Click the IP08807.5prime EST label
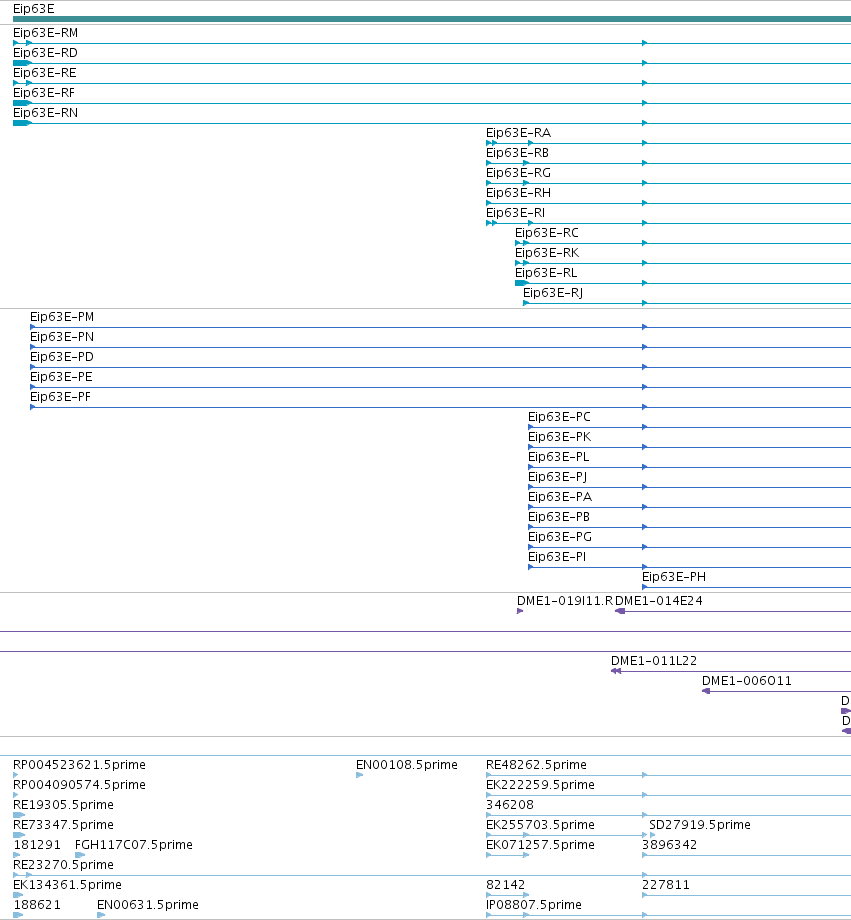 tap(534, 904)
